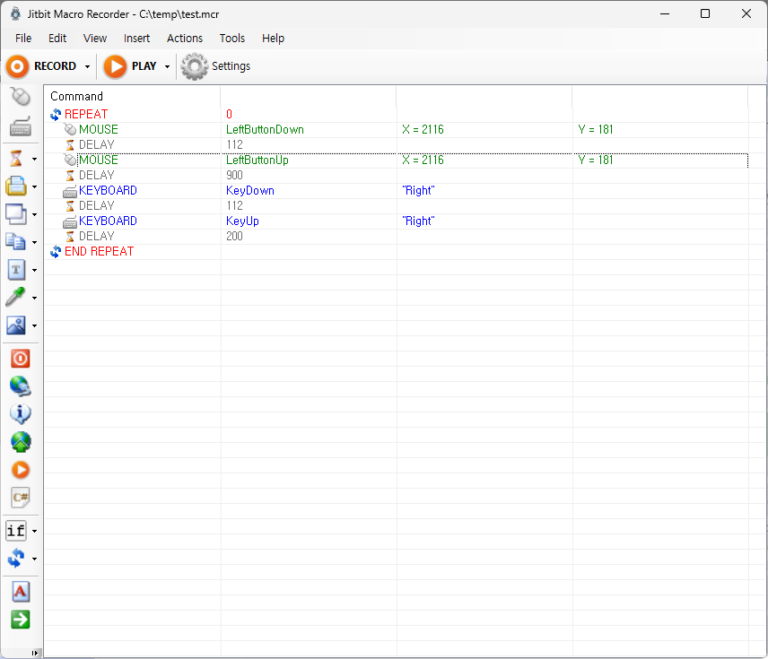The height and width of the screenshot is (659, 768).
Task: Click the window command icon in the sidebar
Action: 16,214
